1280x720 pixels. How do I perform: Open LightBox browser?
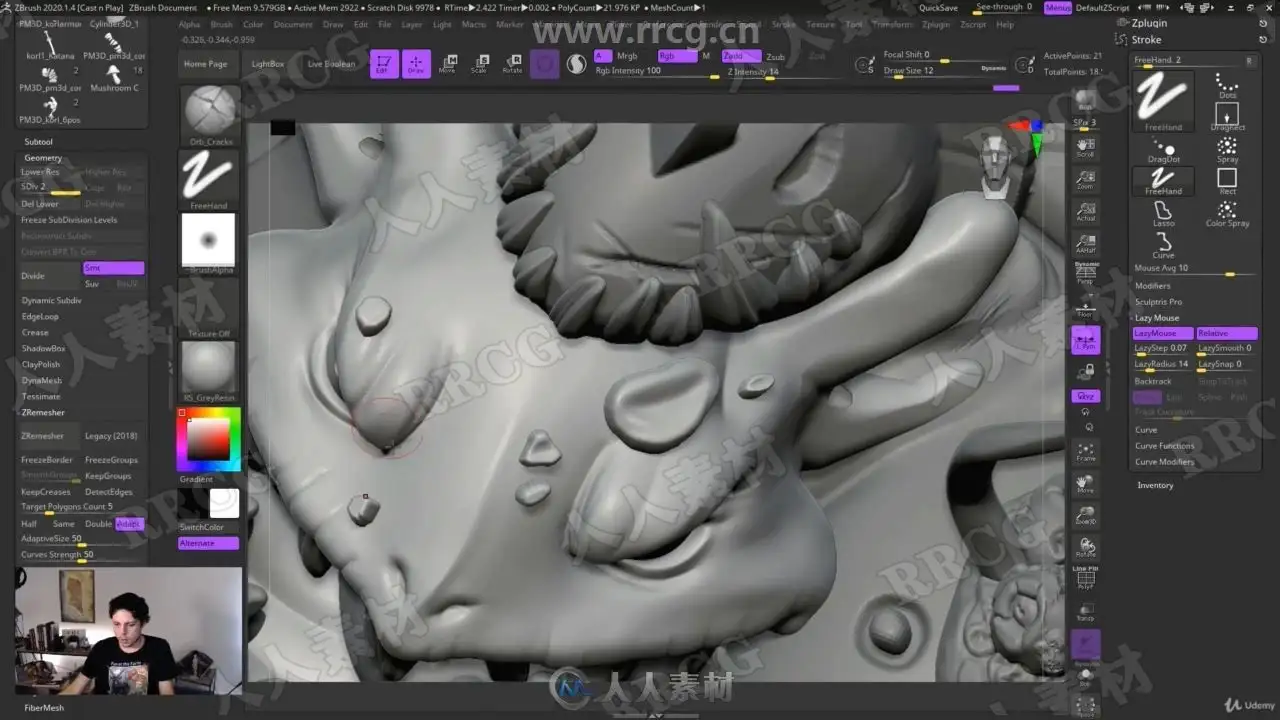[268, 64]
